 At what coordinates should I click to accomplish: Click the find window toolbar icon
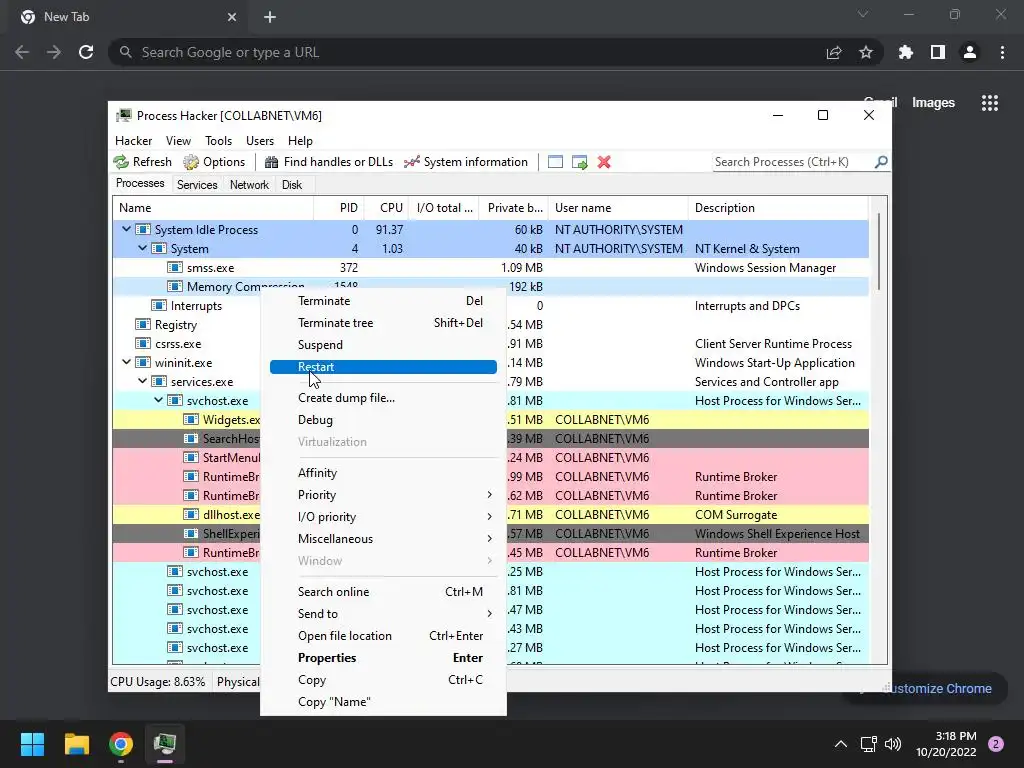click(555, 162)
